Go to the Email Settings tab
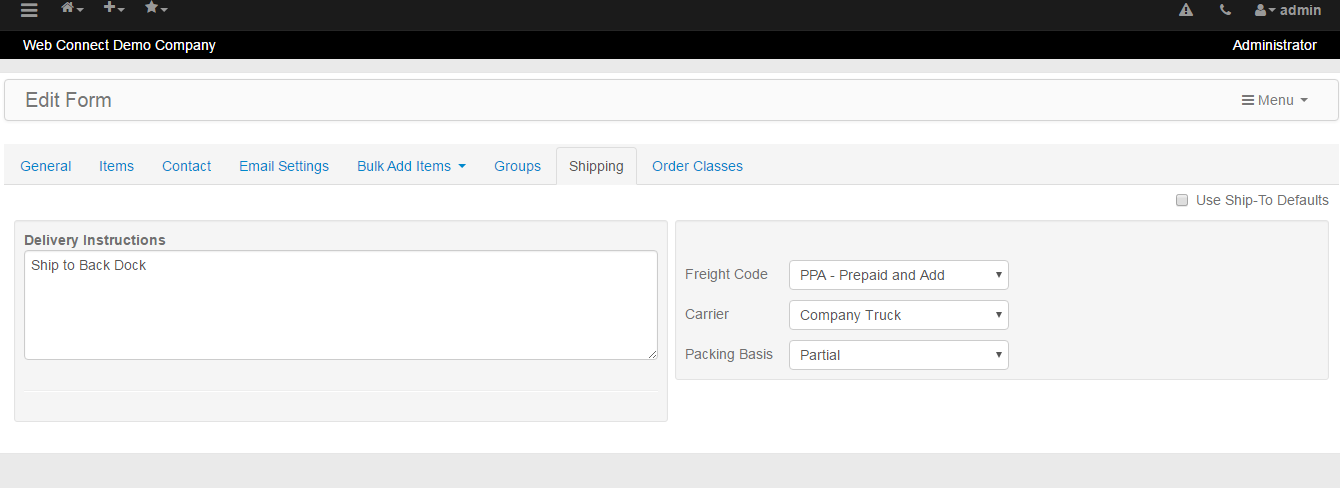1340x488 pixels. tap(284, 166)
